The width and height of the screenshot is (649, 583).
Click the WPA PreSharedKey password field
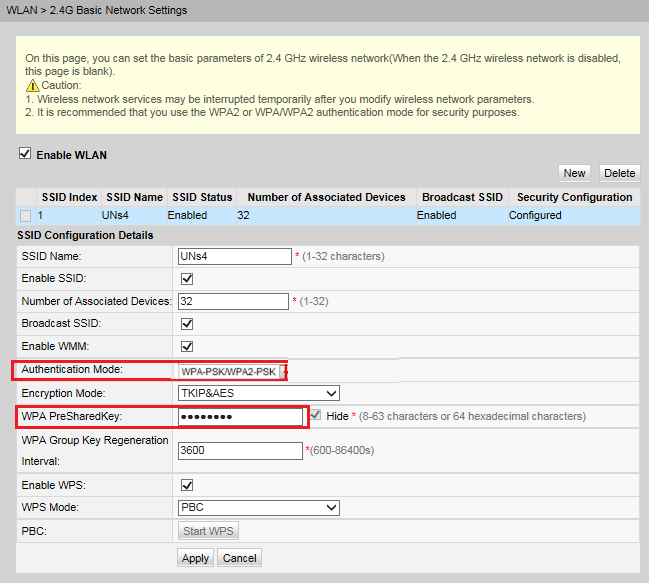[x=240, y=416]
